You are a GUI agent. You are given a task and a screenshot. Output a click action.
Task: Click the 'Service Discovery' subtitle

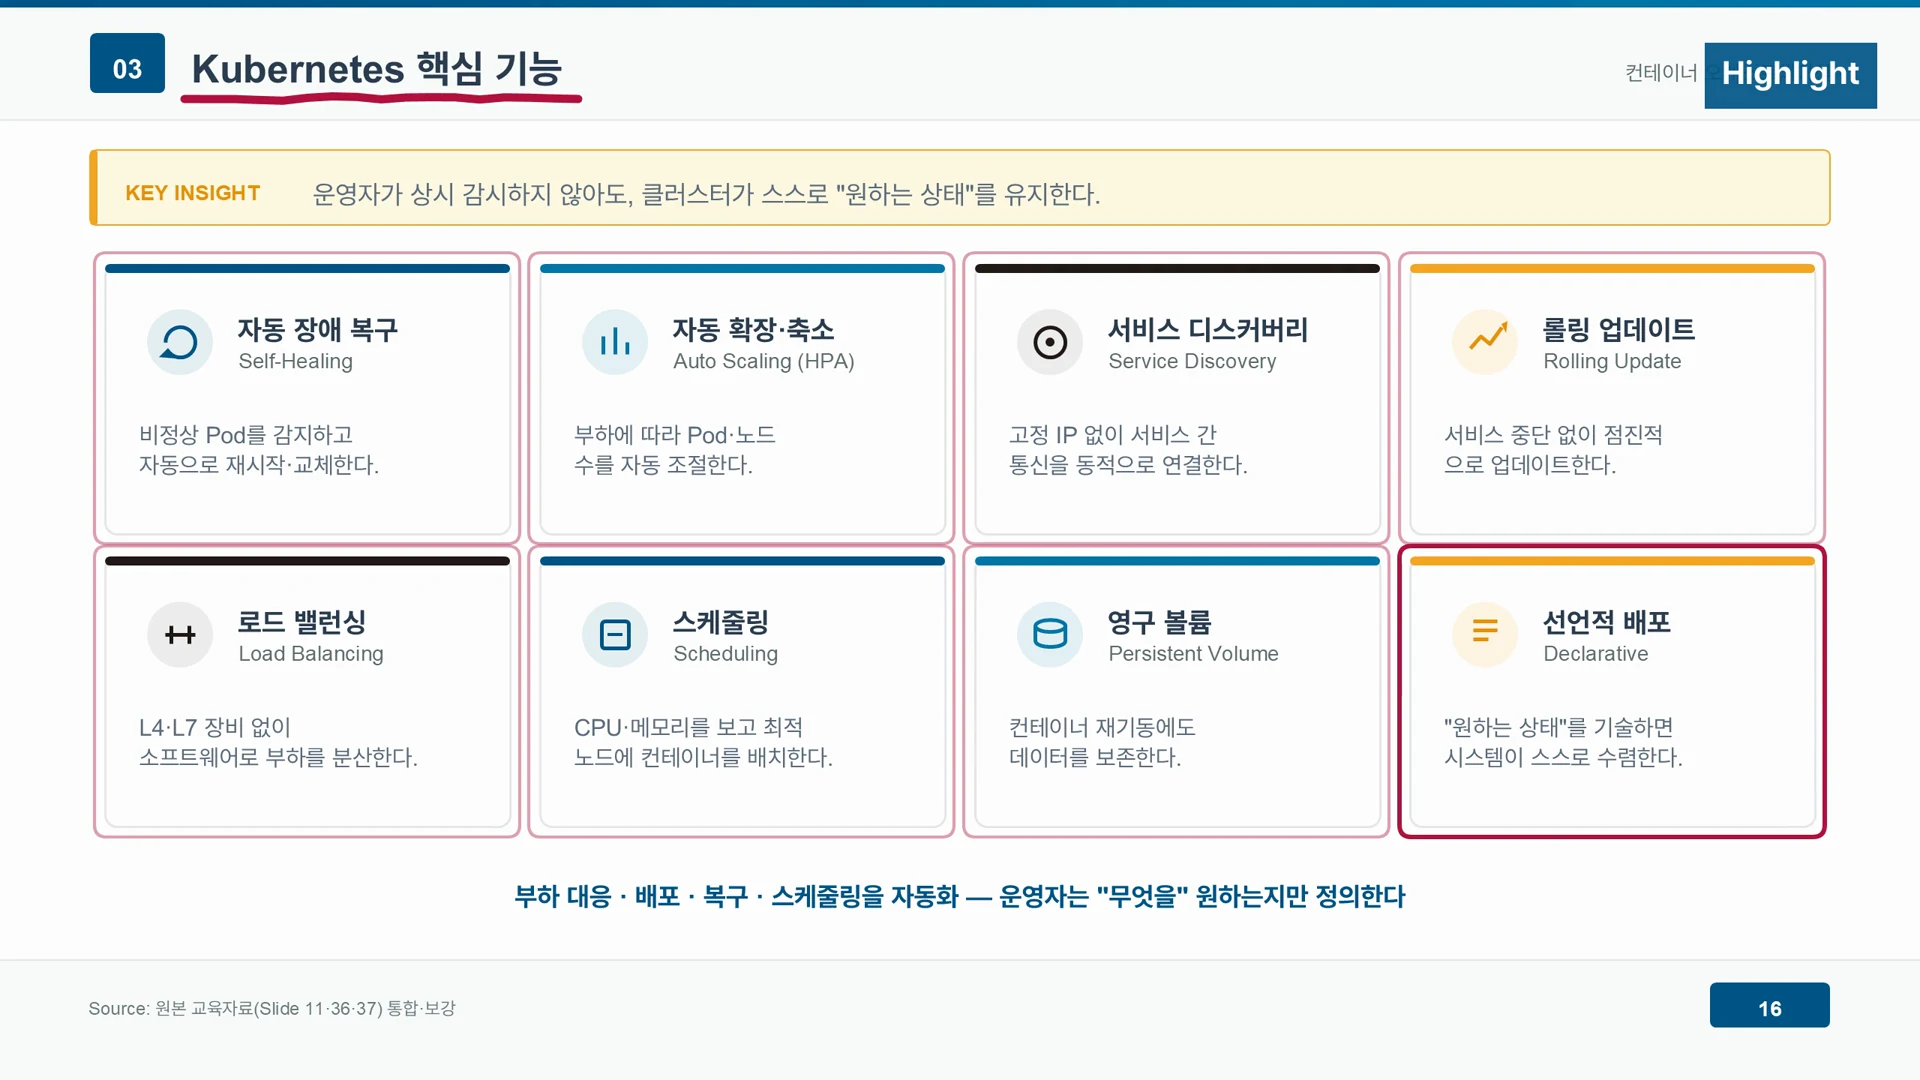[x=1192, y=361]
